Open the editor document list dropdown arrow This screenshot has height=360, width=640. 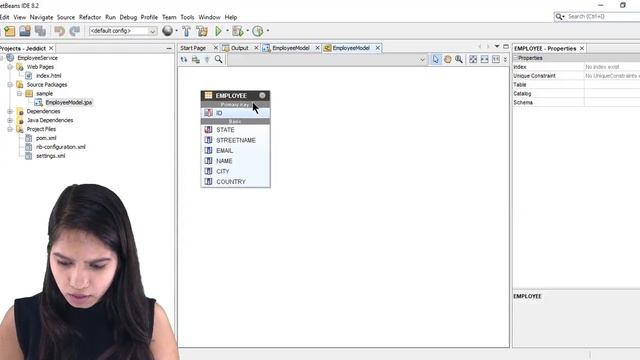(x=497, y=47)
